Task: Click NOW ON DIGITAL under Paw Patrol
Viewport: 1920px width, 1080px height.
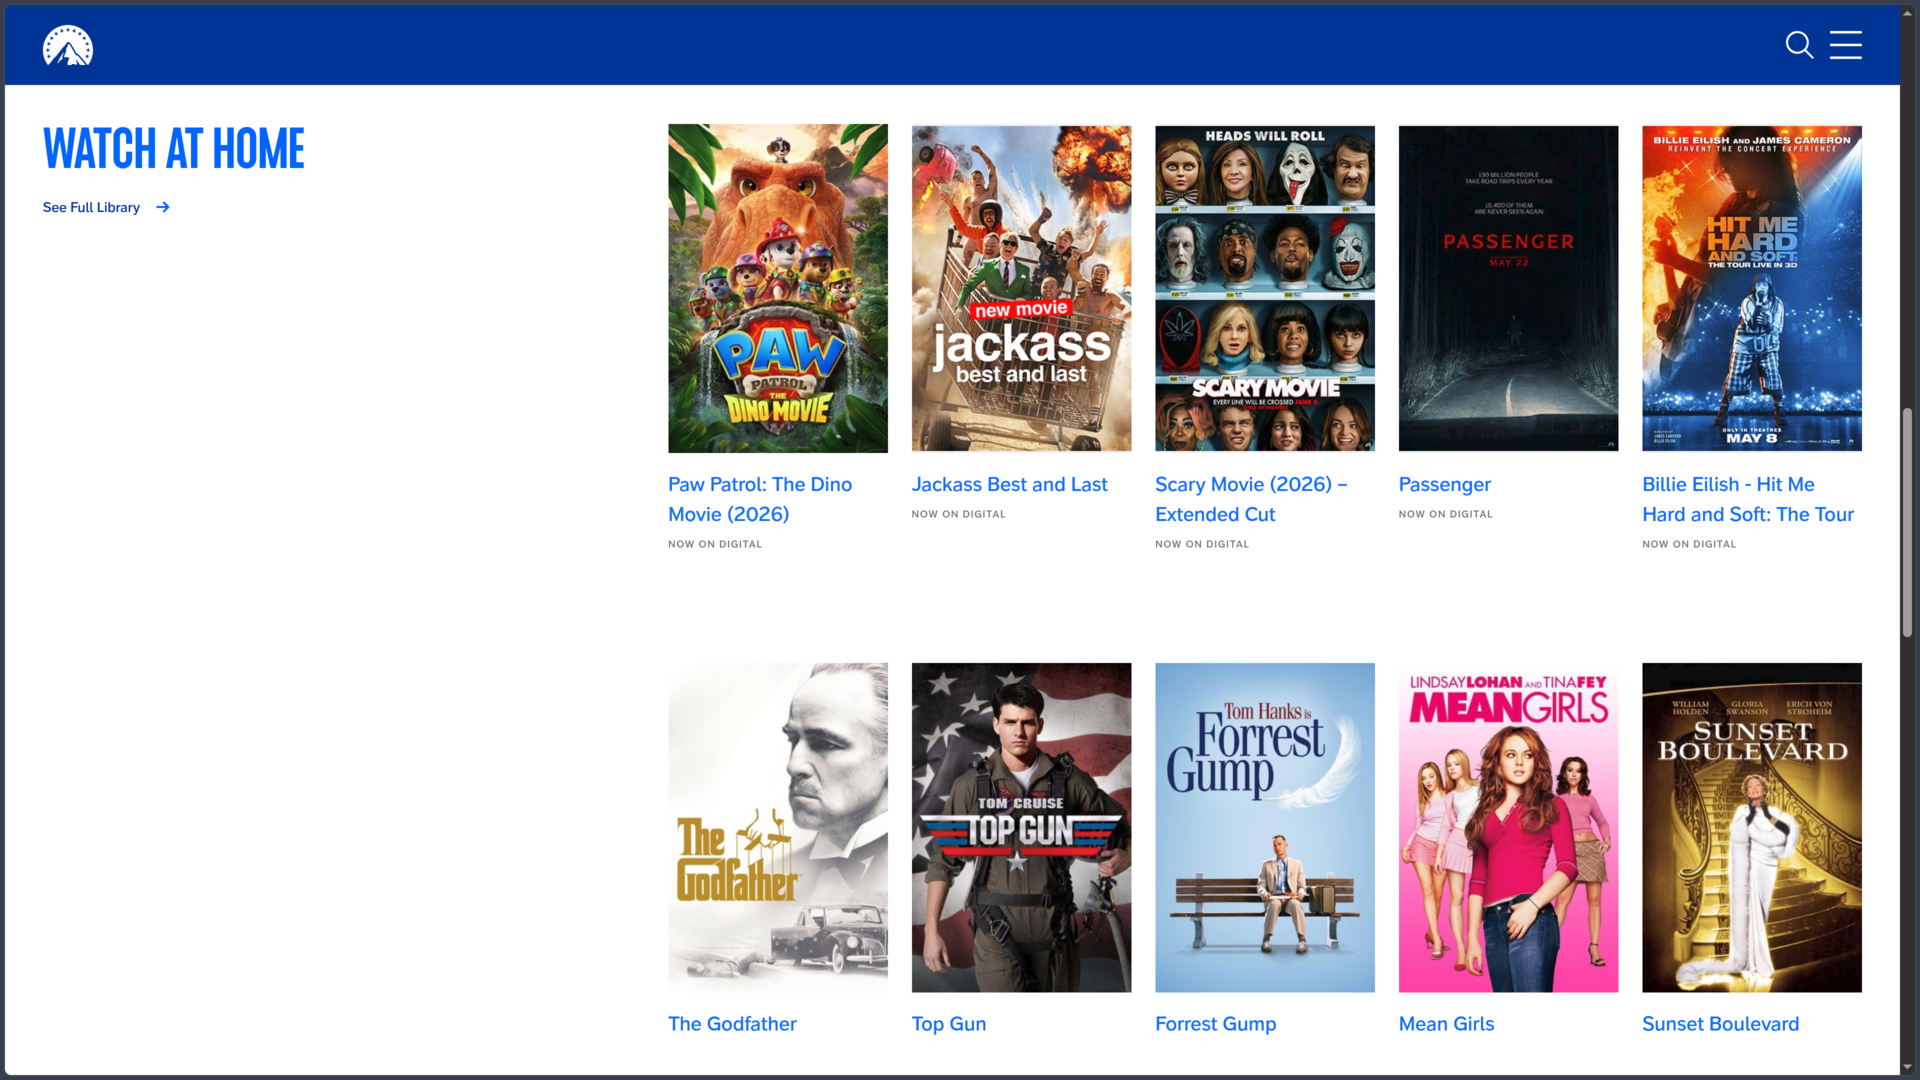Action: point(715,544)
